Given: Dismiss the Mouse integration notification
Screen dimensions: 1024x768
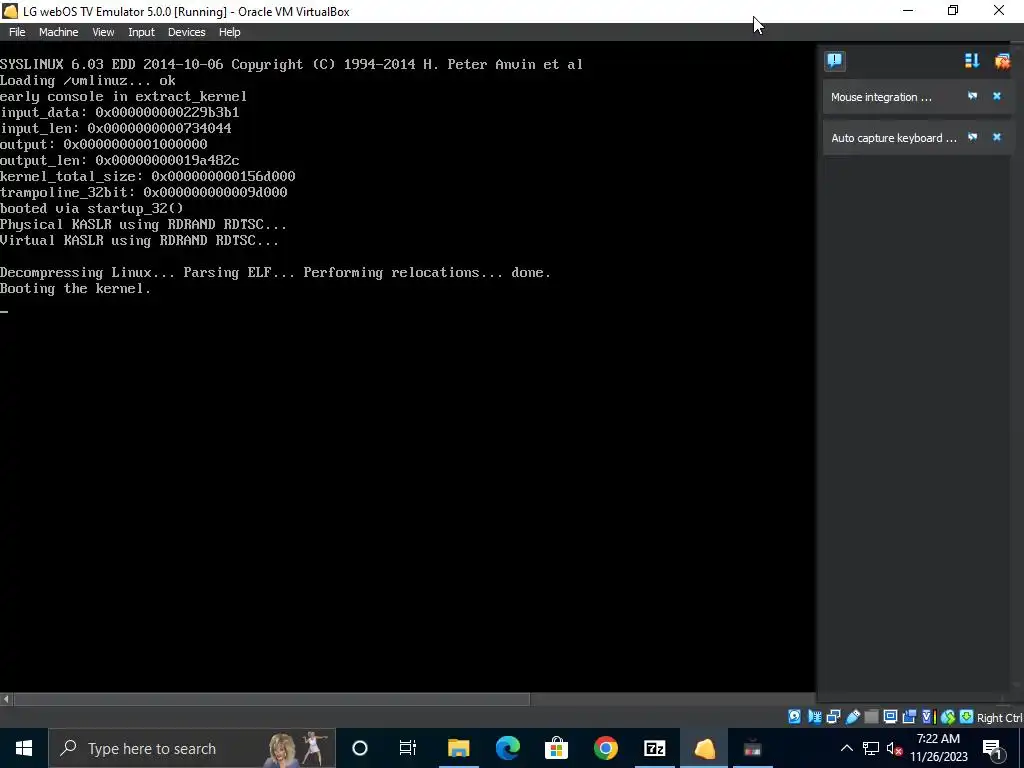Looking at the screenshot, I should pos(997,96).
